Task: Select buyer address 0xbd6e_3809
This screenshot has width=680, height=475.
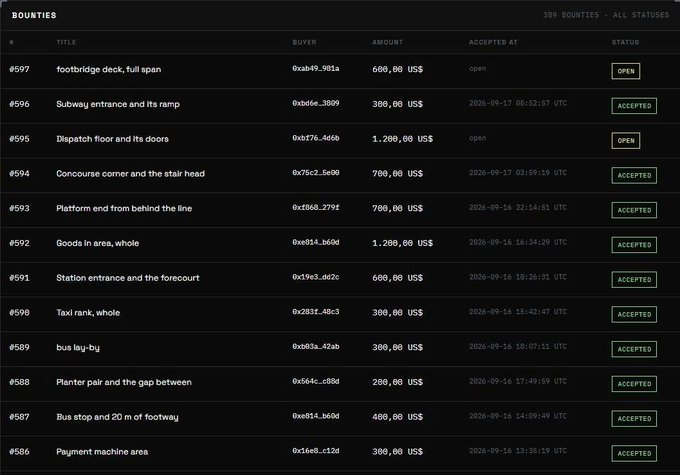Action: (x=316, y=103)
